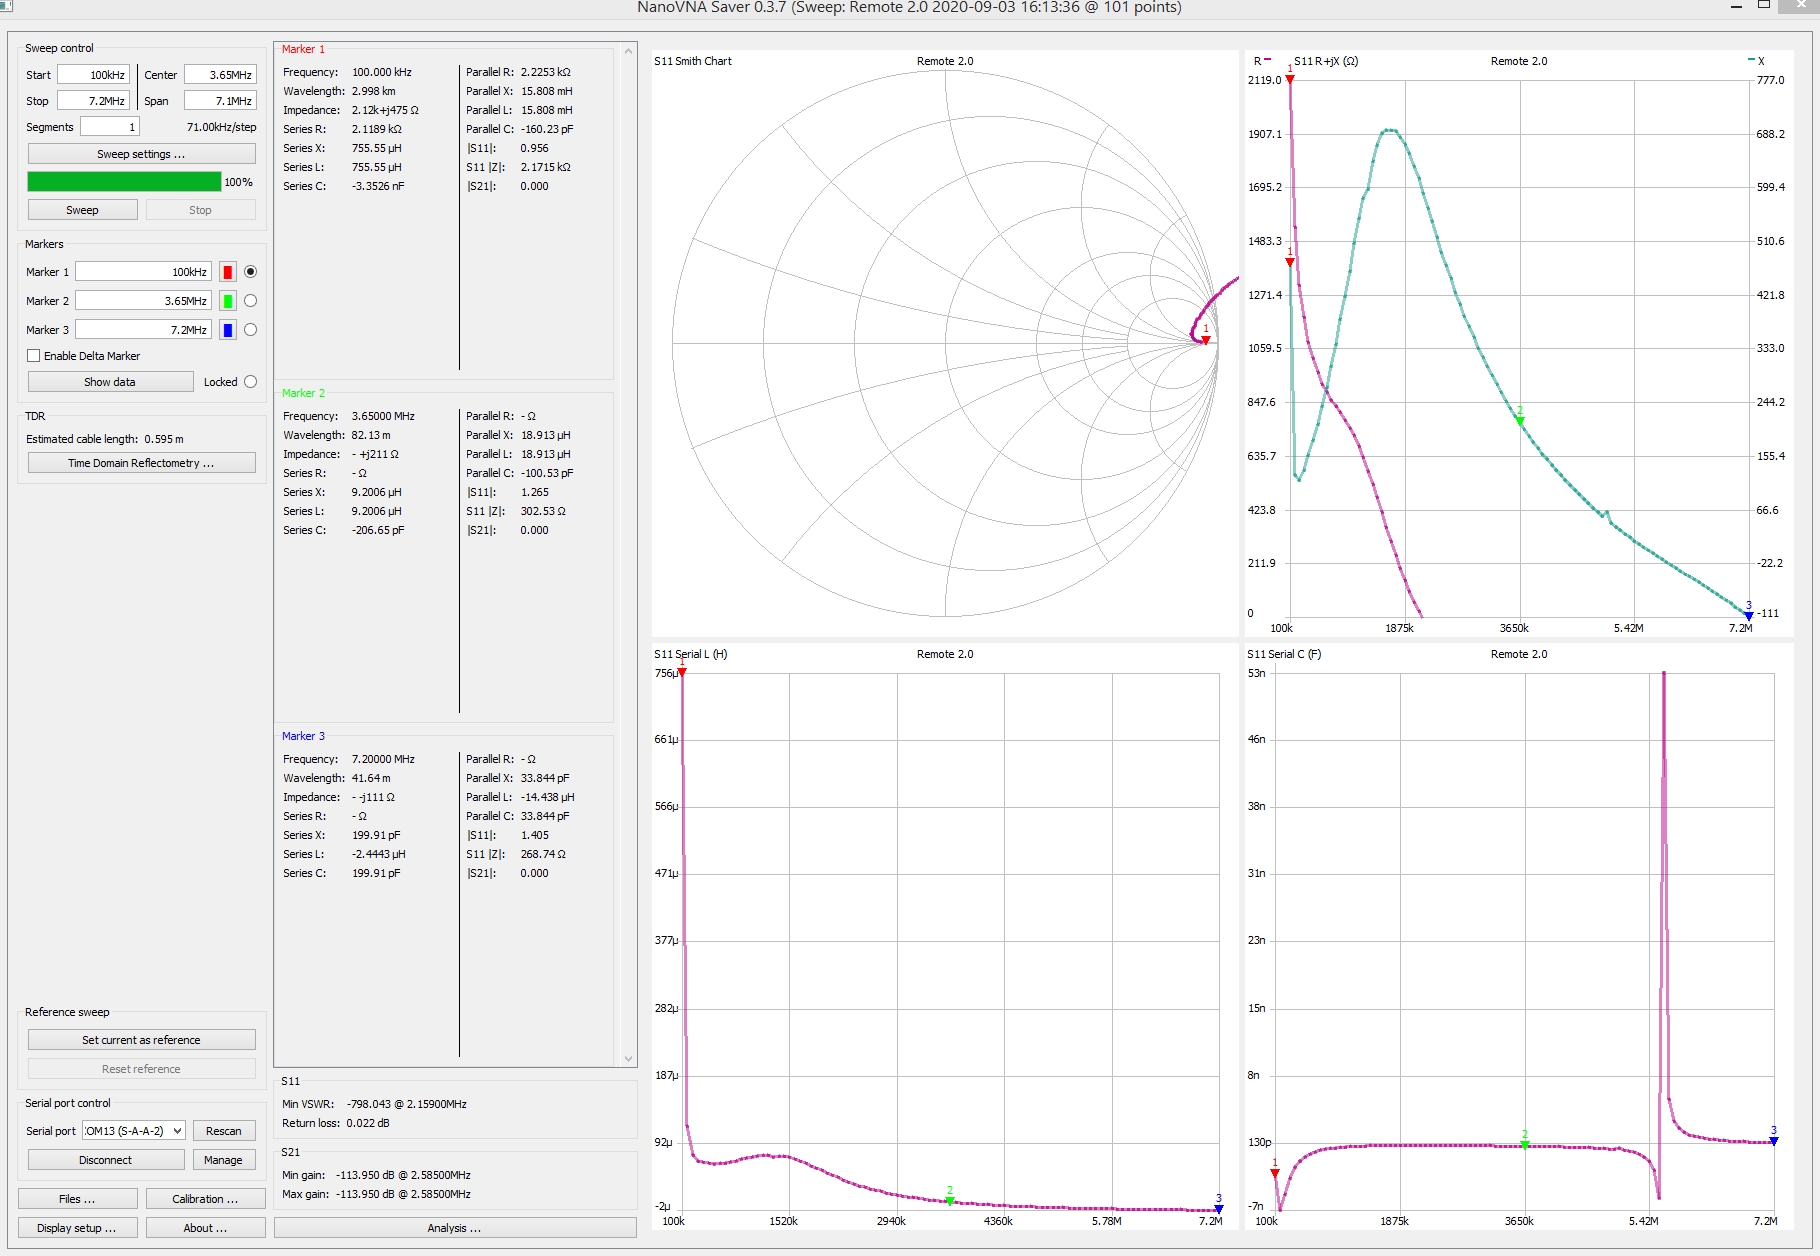
Task: Click the Start frequency field
Action: pos(93,75)
